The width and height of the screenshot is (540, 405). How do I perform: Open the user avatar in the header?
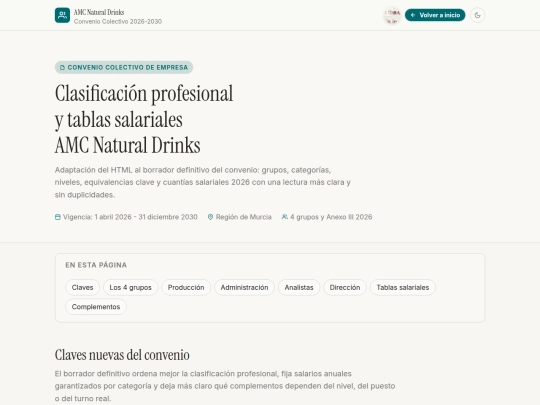point(392,16)
